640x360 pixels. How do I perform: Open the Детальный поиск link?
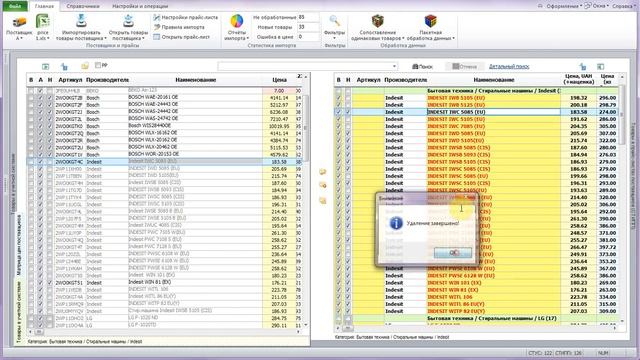[509, 67]
